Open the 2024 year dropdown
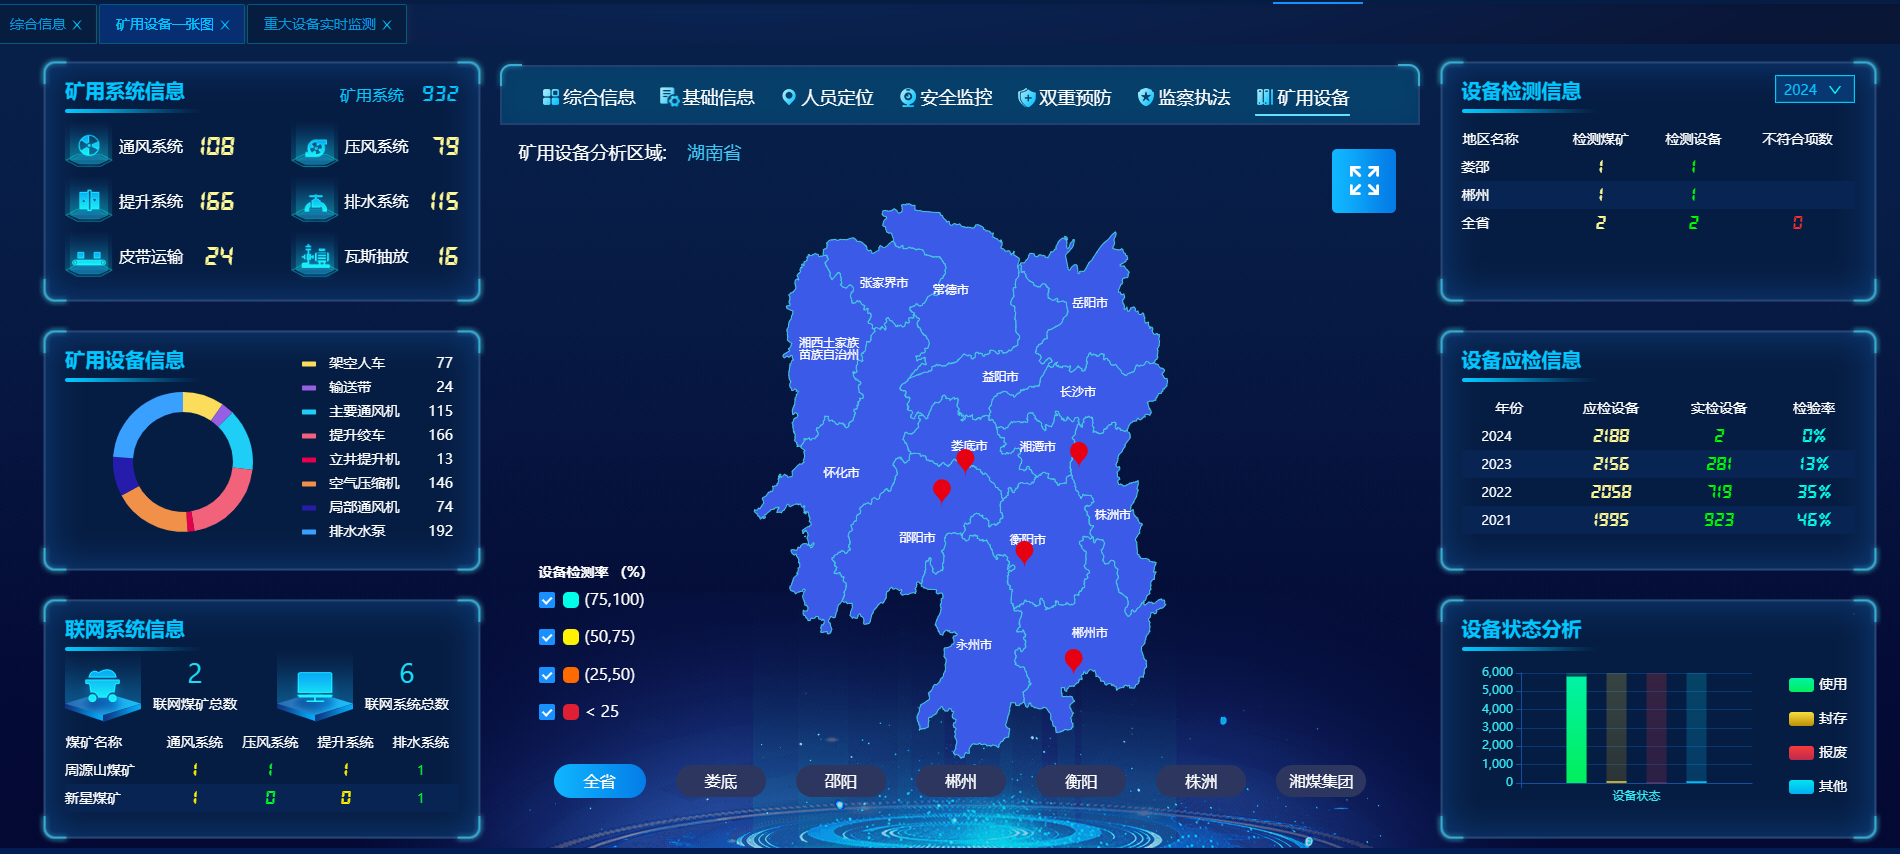The image size is (1900, 854). click(1813, 89)
